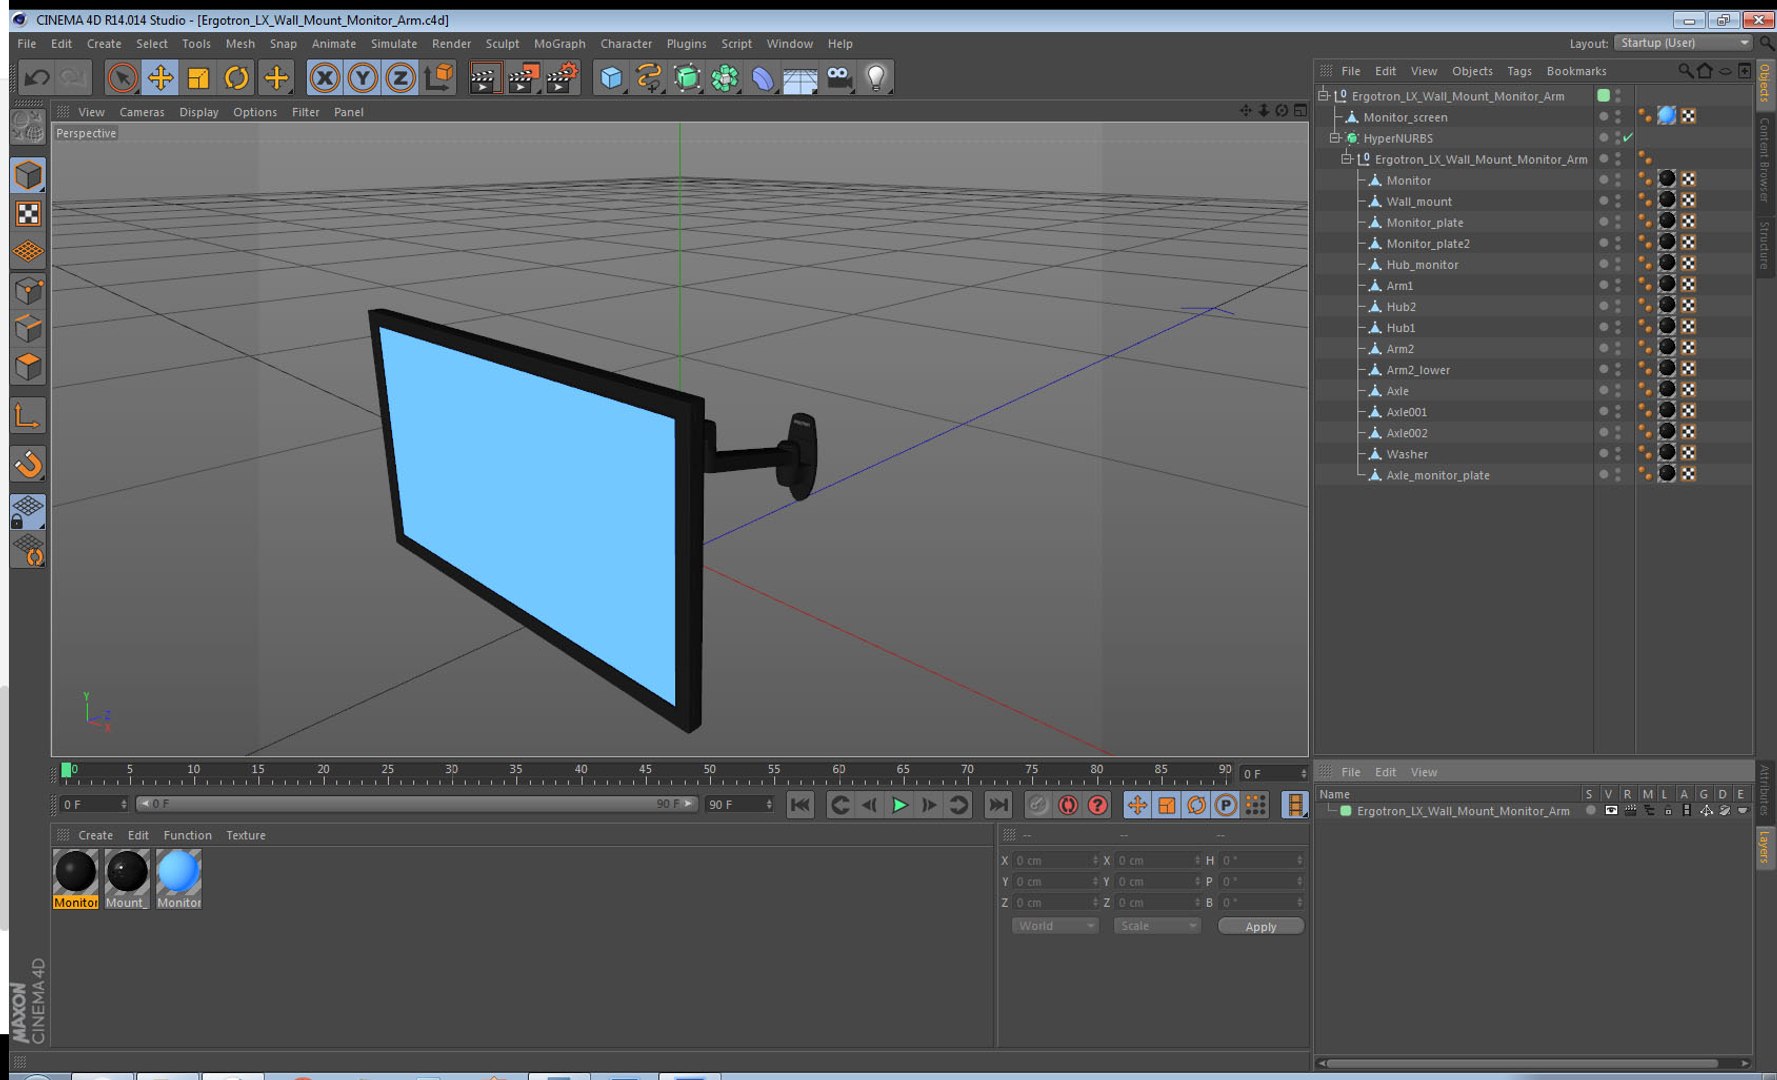Viewport: 1777px width, 1080px height.
Task: Go to the end of animation
Action: tap(998, 804)
